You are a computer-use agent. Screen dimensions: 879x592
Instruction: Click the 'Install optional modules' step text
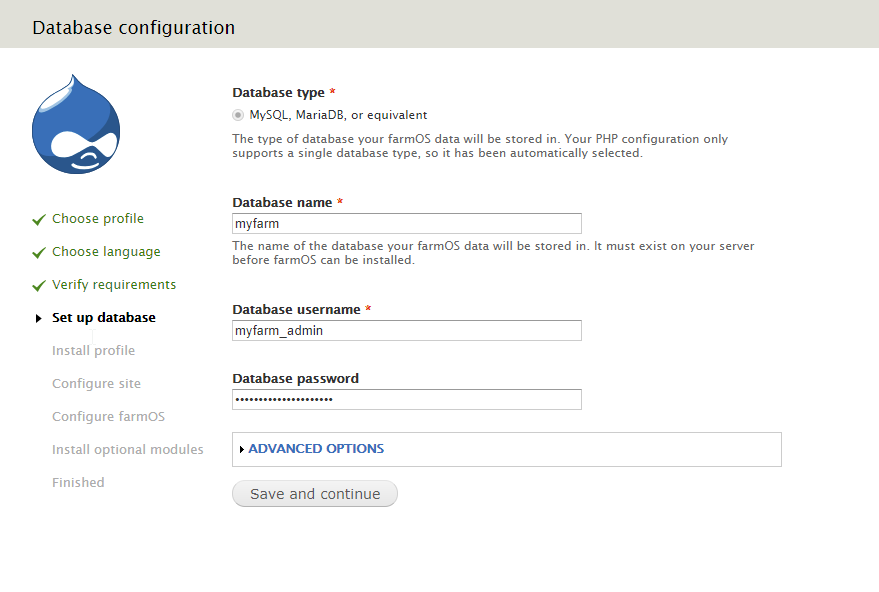point(128,450)
